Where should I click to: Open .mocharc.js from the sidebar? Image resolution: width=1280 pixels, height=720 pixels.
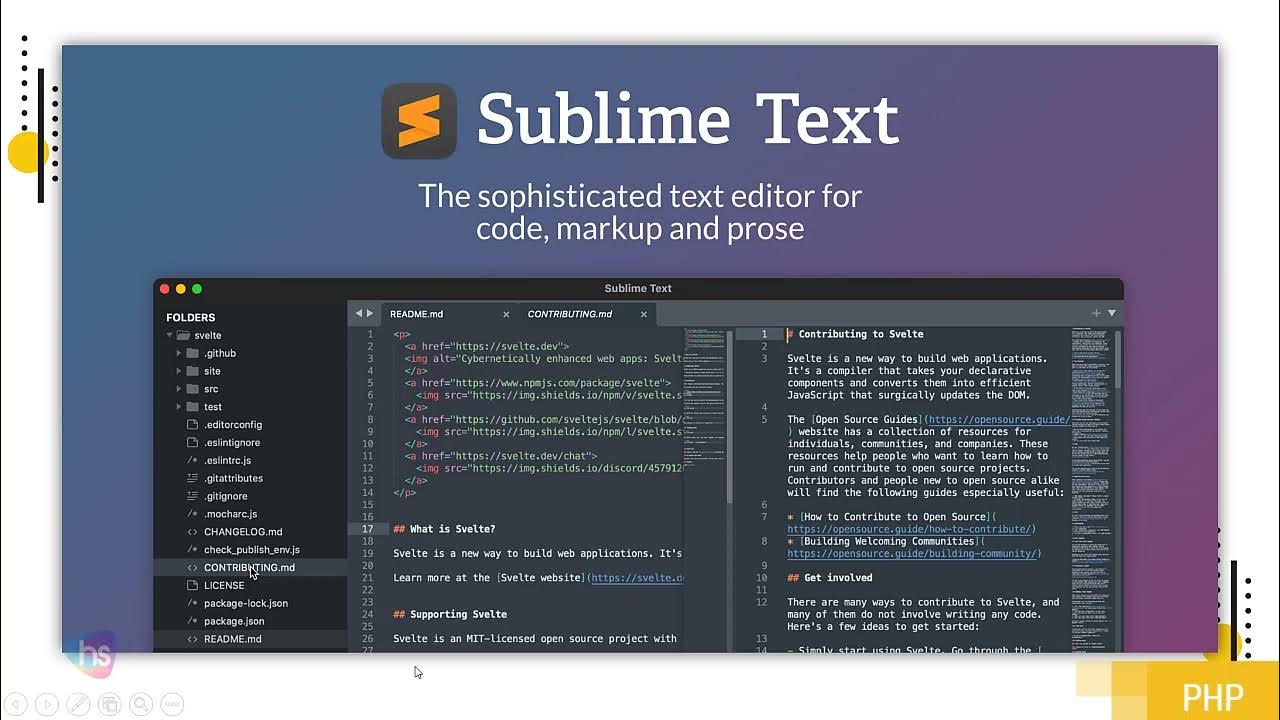pyautogui.click(x=230, y=514)
